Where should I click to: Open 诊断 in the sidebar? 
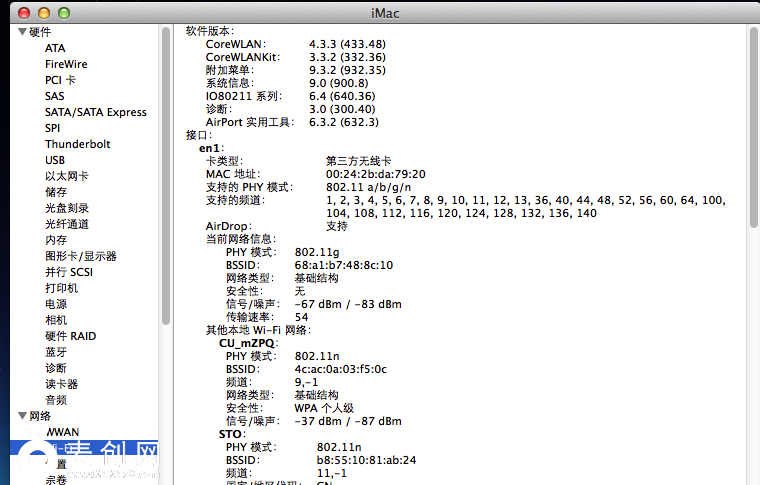coord(56,368)
